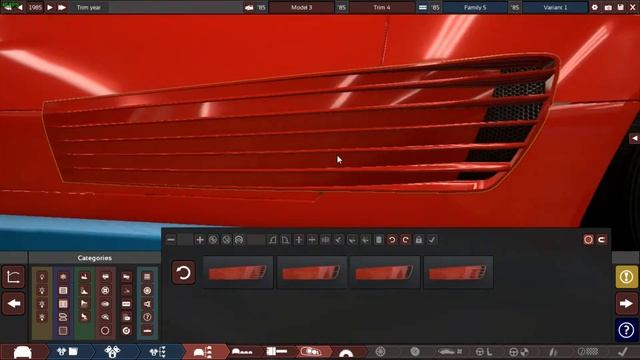Open settings gear in top bar
This screenshot has height=360, width=640.
[595, 7]
